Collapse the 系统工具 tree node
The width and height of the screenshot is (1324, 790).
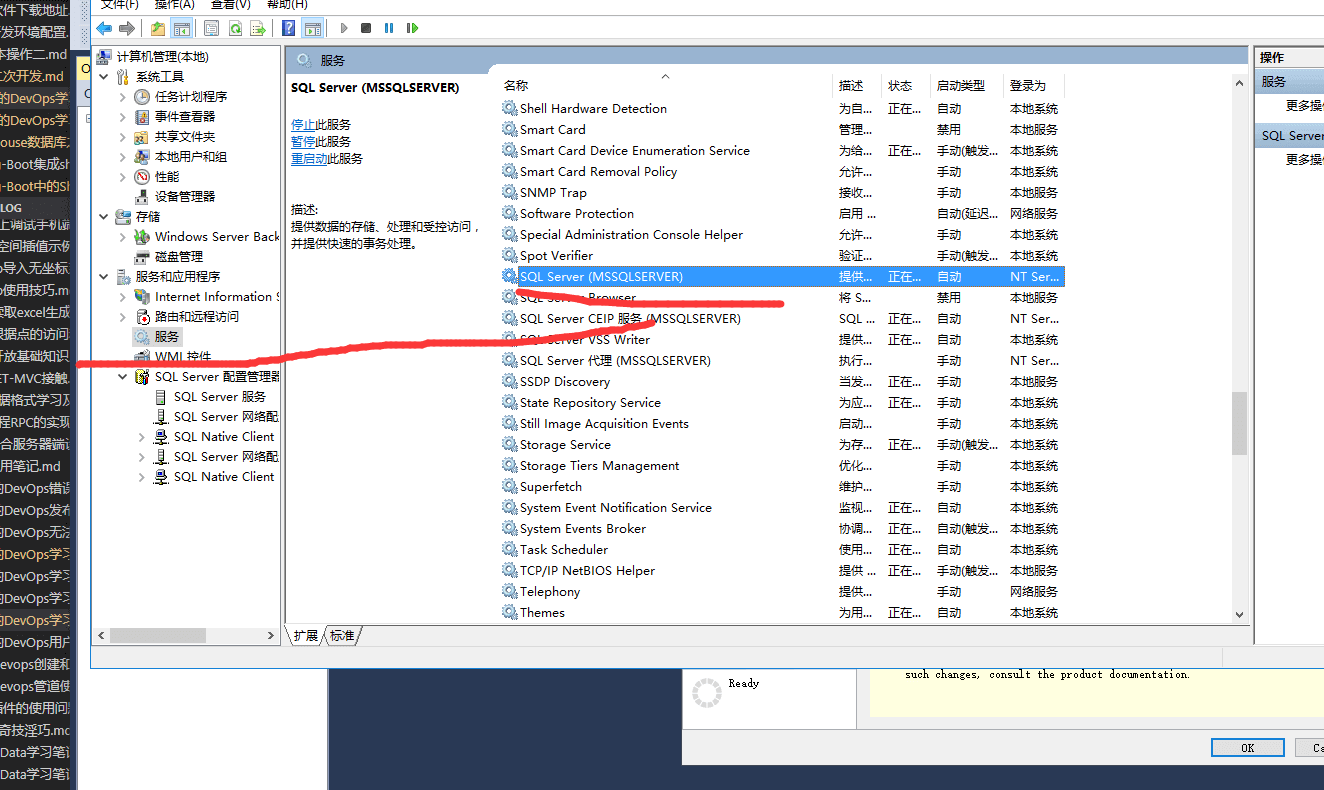tap(104, 77)
